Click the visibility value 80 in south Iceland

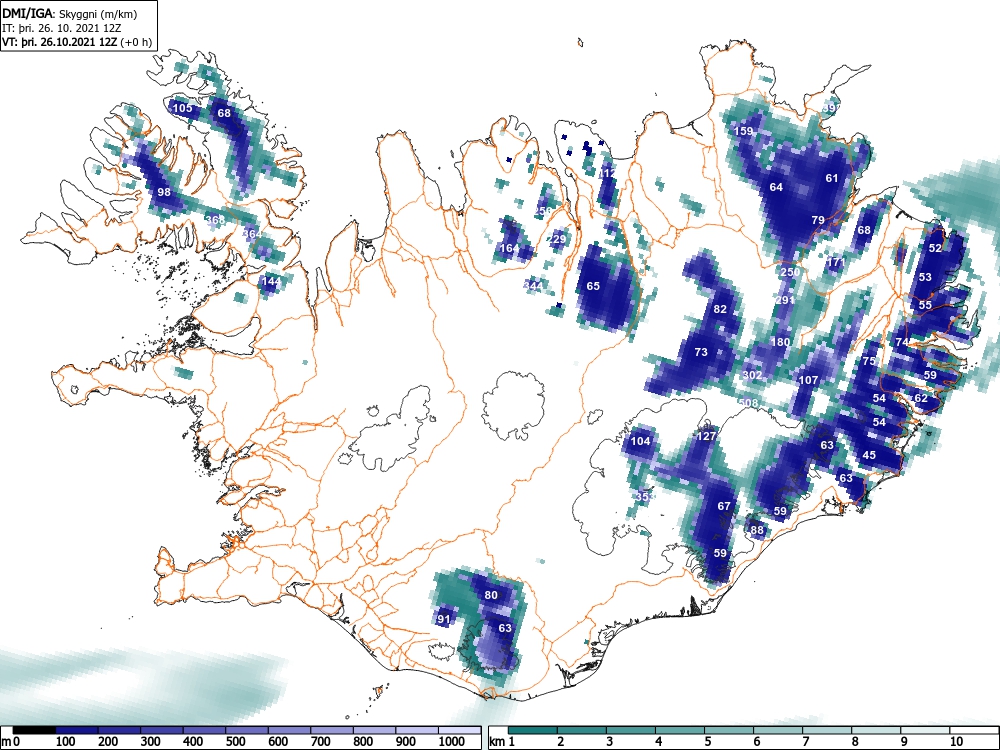pos(490,595)
